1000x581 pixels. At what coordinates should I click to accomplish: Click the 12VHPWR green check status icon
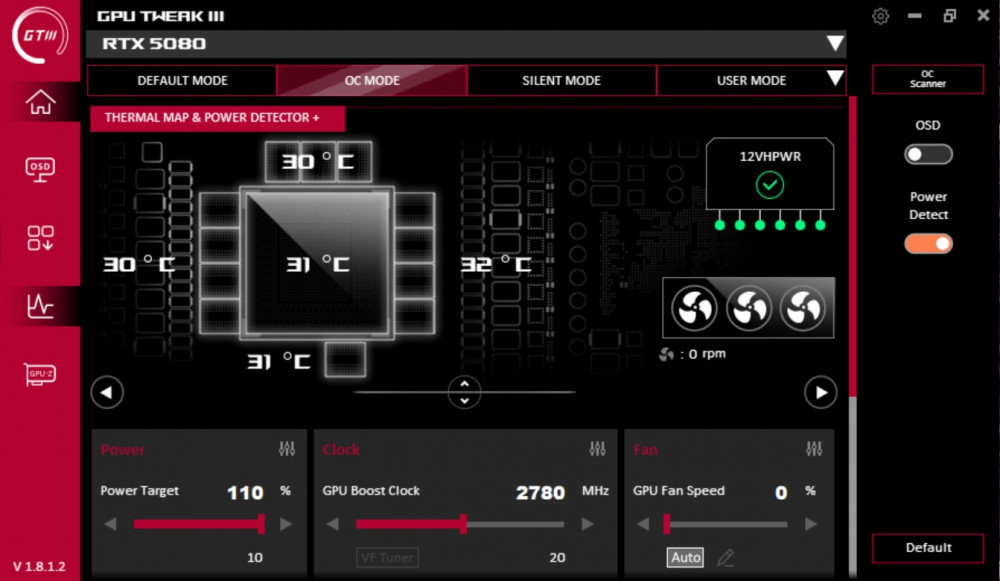click(770, 185)
